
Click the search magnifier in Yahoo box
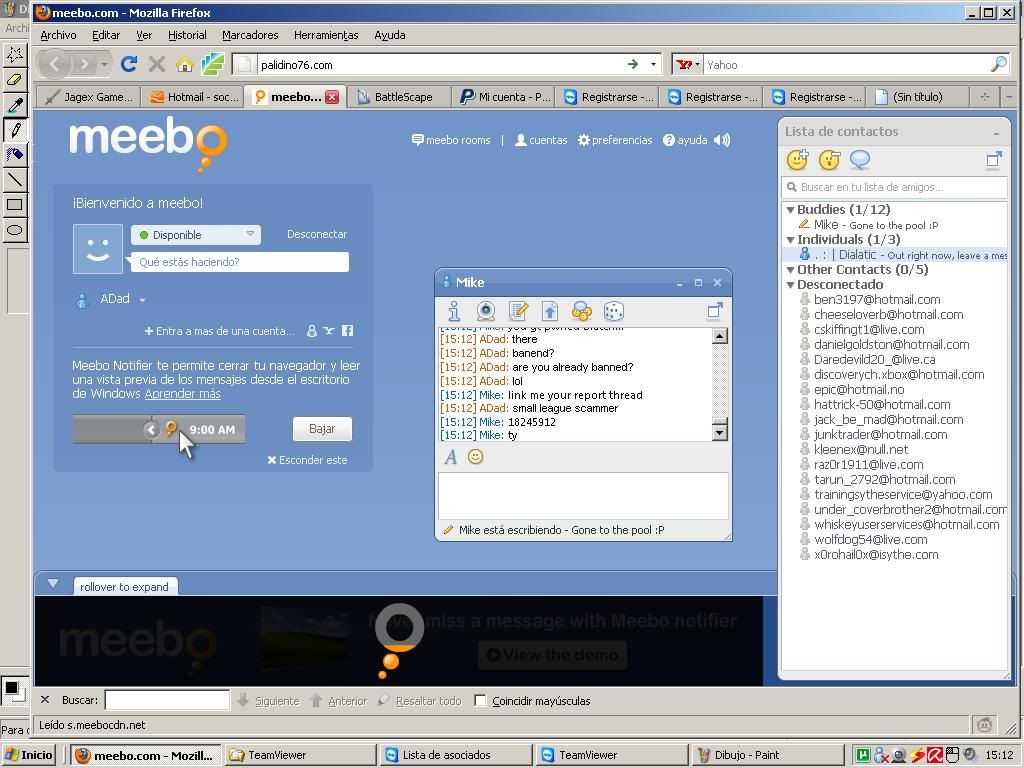point(999,64)
